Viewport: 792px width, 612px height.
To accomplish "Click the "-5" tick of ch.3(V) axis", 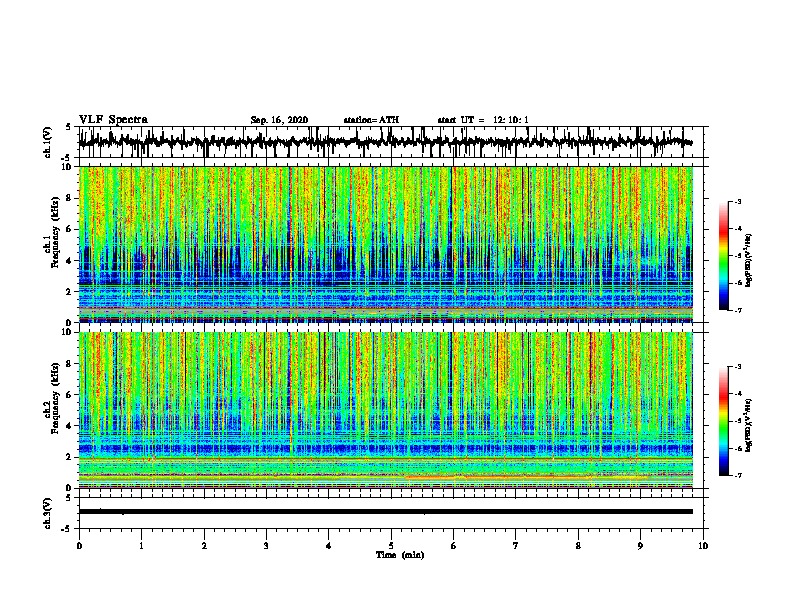I will click(67, 529).
